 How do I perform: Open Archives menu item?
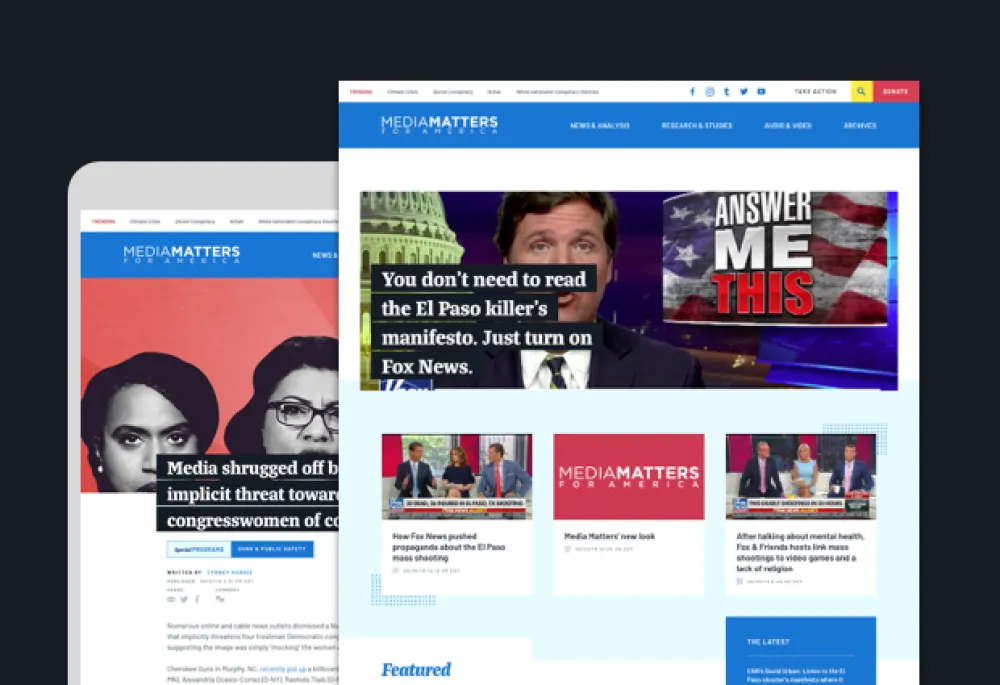(x=860, y=126)
